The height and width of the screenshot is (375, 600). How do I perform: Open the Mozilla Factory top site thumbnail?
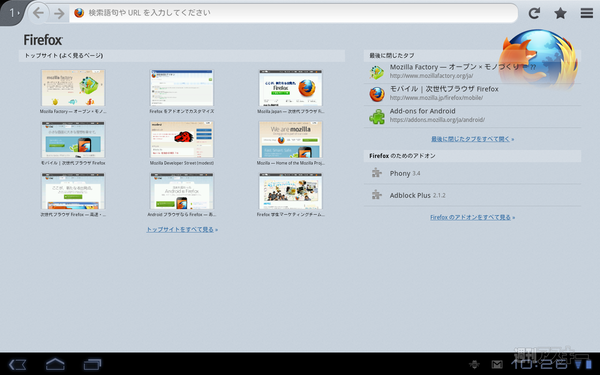click(73, 88)
